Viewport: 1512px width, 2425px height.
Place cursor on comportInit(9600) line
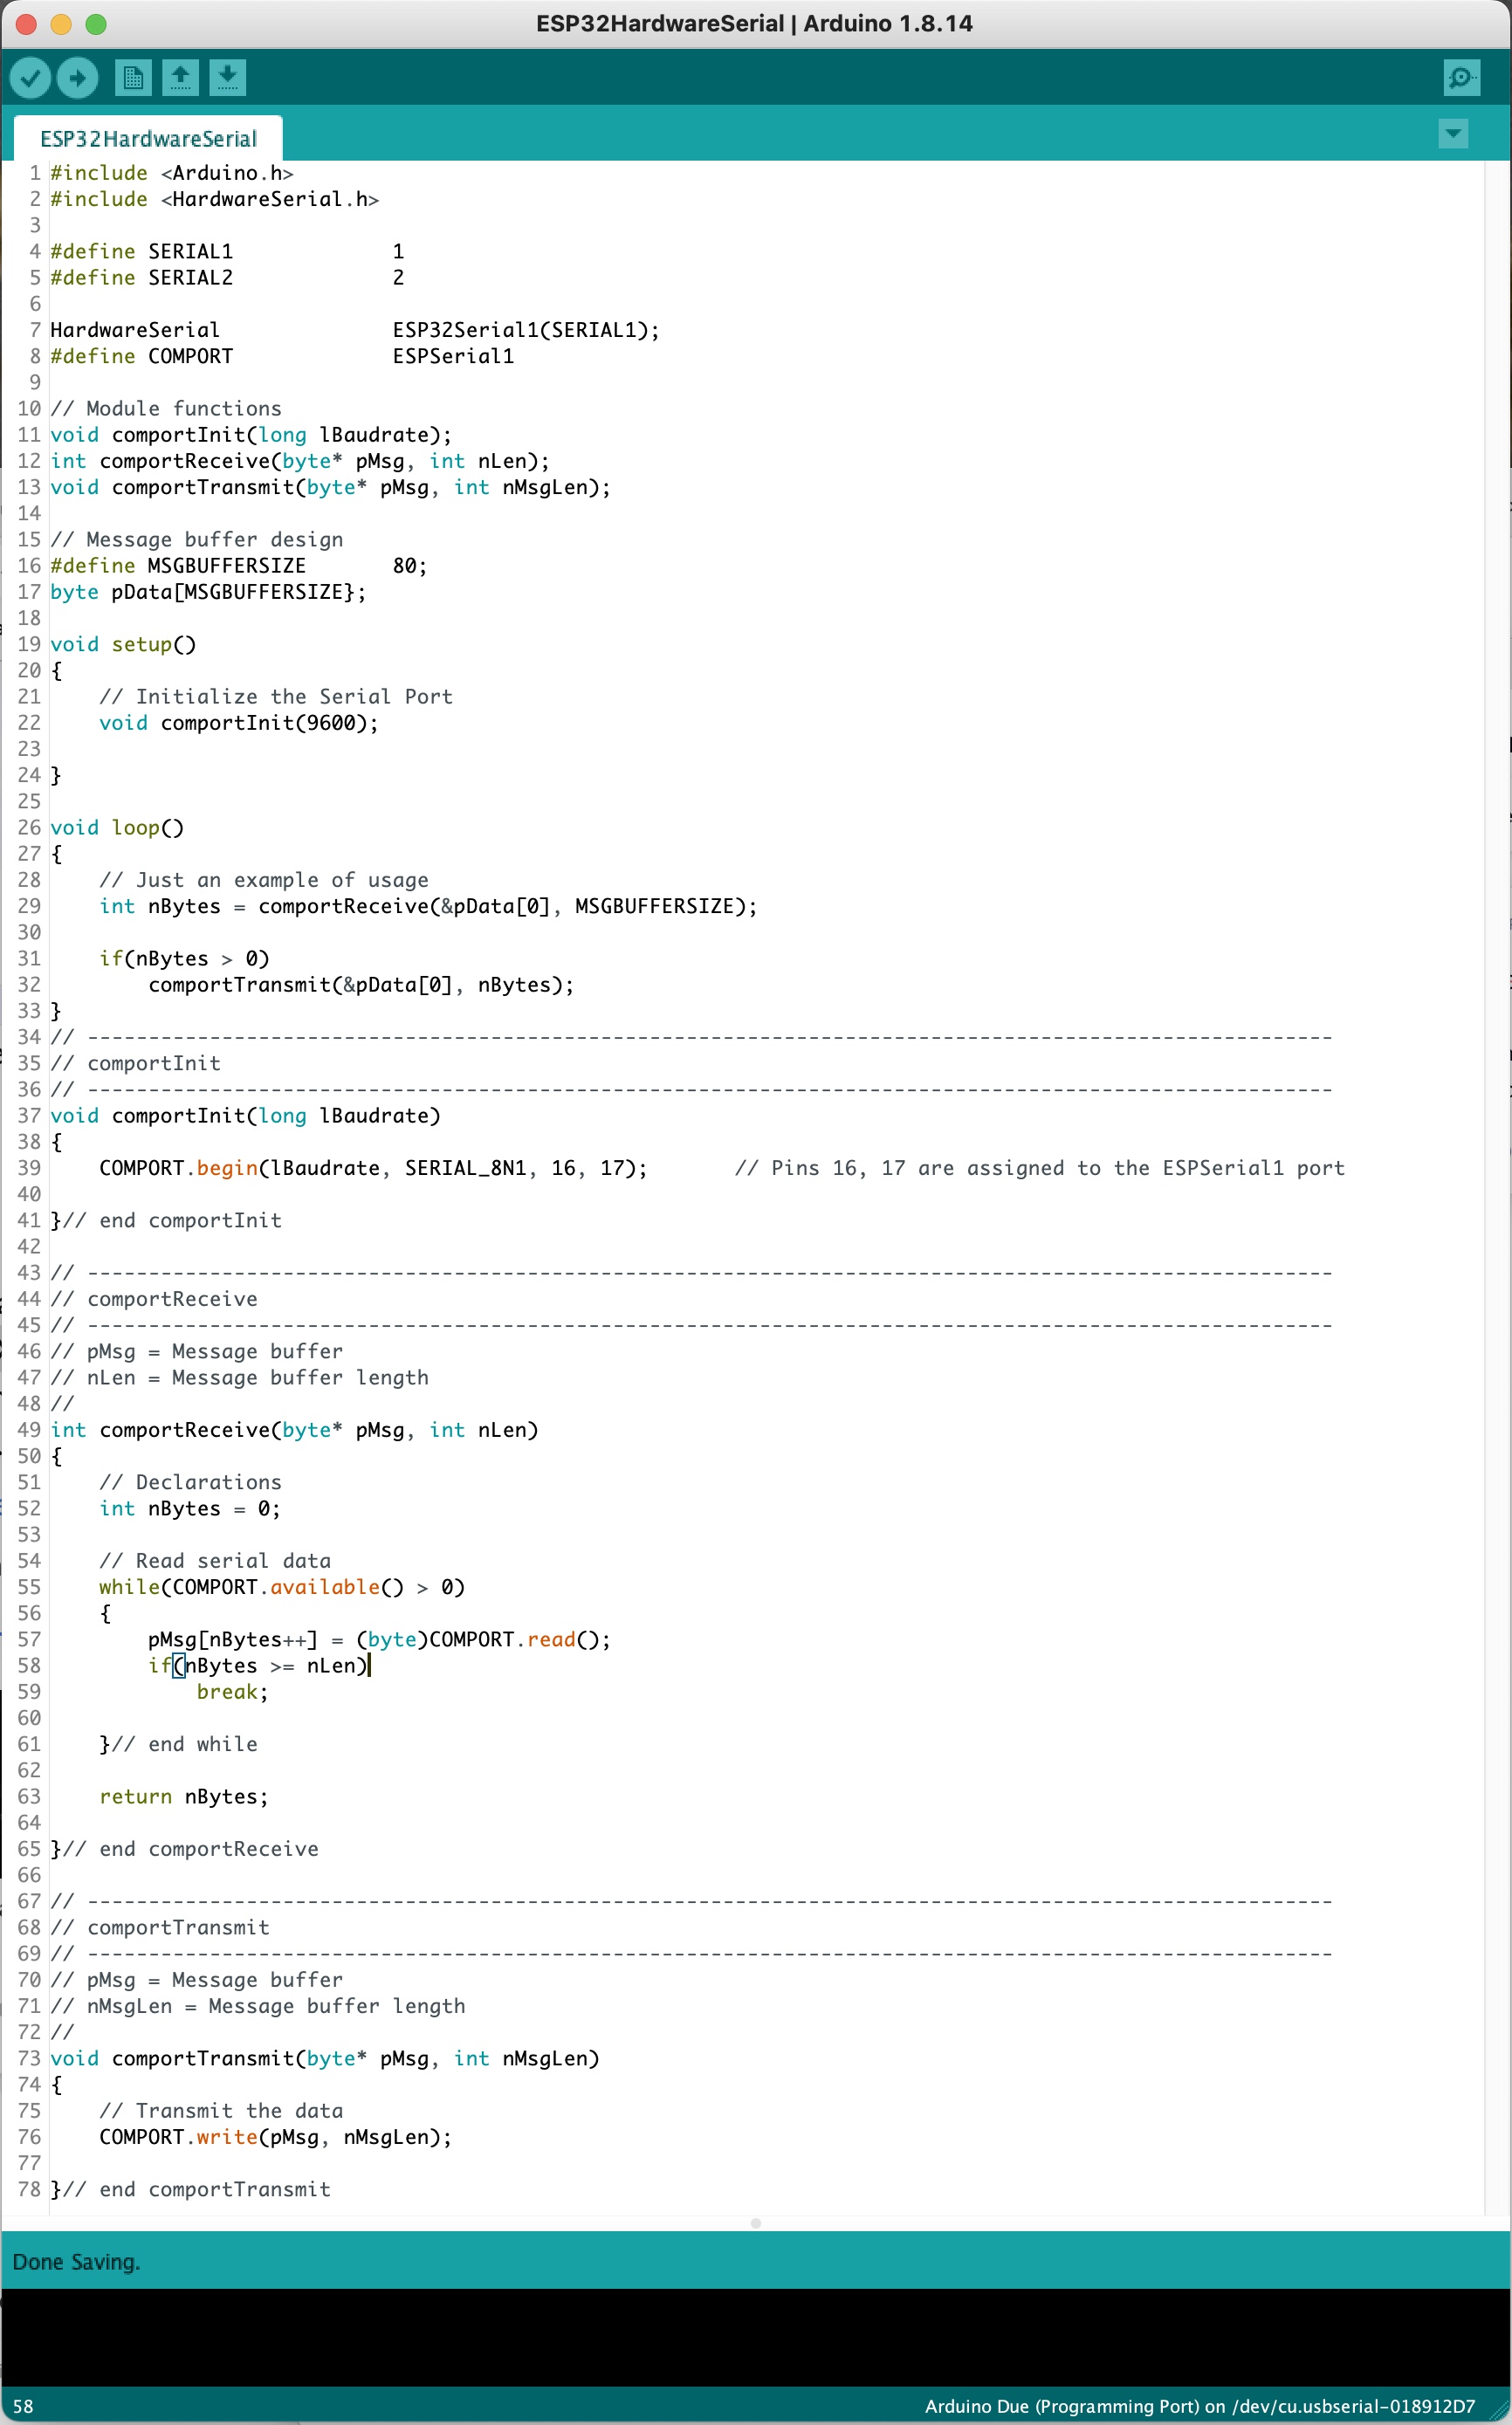[x=268, y=723]
